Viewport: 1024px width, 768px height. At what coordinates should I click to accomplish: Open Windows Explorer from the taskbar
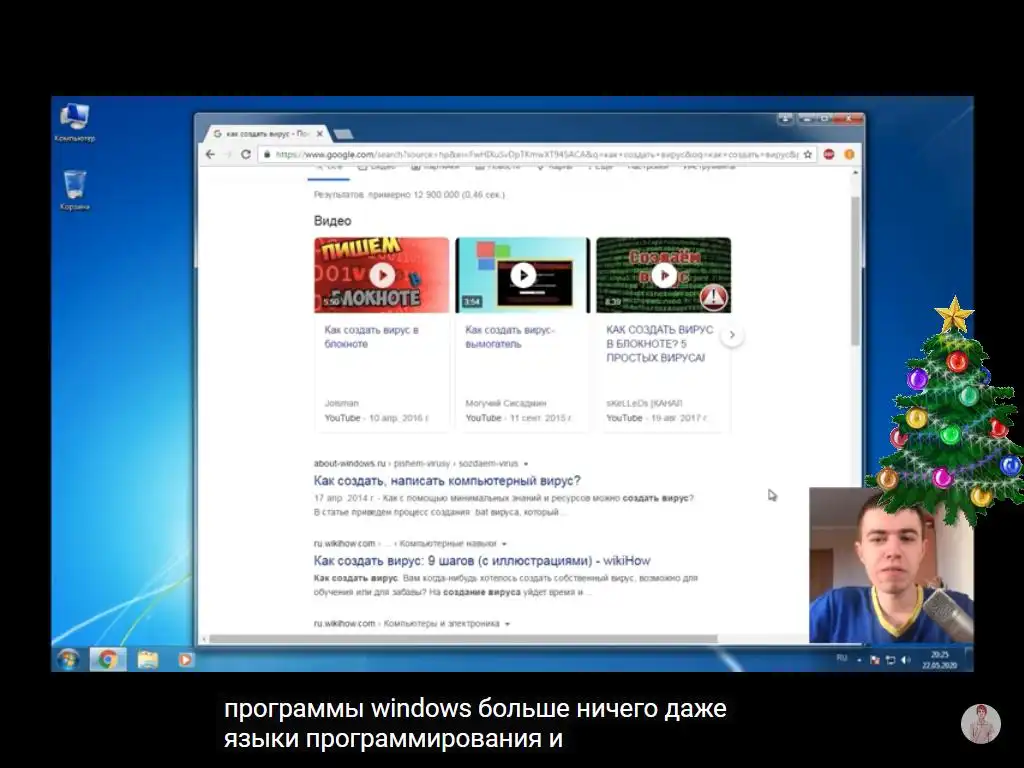148,660
